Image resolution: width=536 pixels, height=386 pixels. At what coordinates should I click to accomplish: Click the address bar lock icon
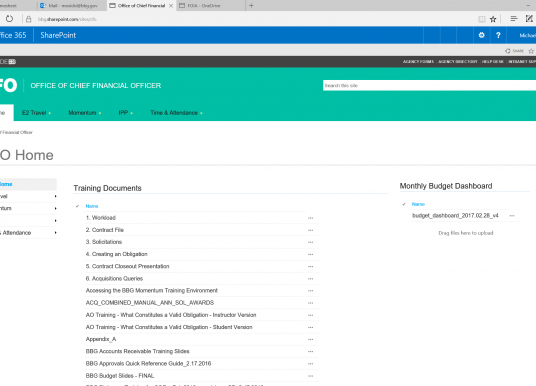(x=29, y=19)
